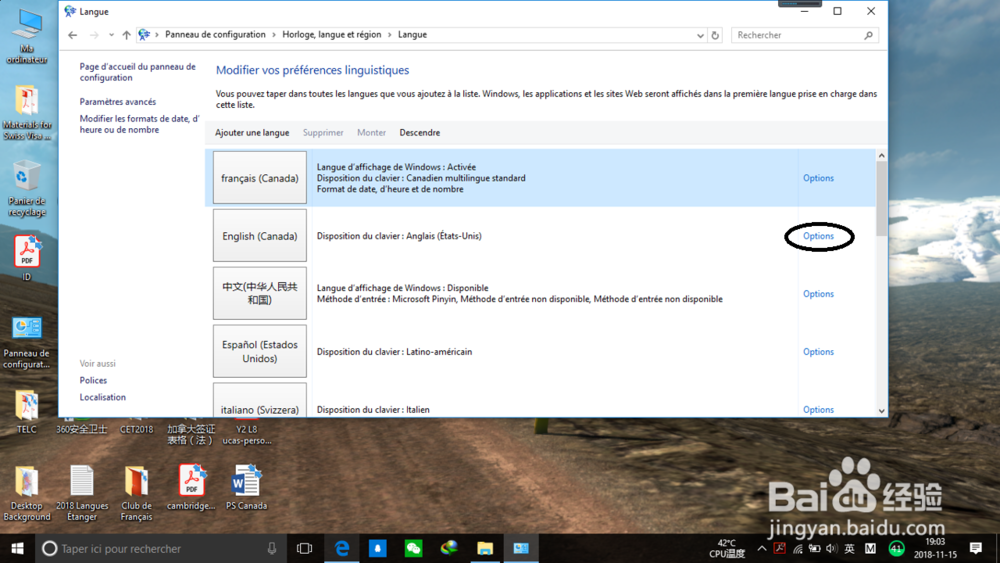This screenshot has width=1000, height=563.
Task: Open Options for italiano (Svizzera)
Action: (818, 409)
